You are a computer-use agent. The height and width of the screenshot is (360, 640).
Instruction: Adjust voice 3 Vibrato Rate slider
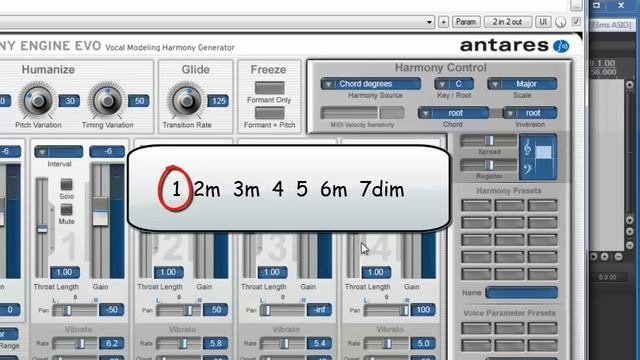pyautogui.click(x=282, y=344)
